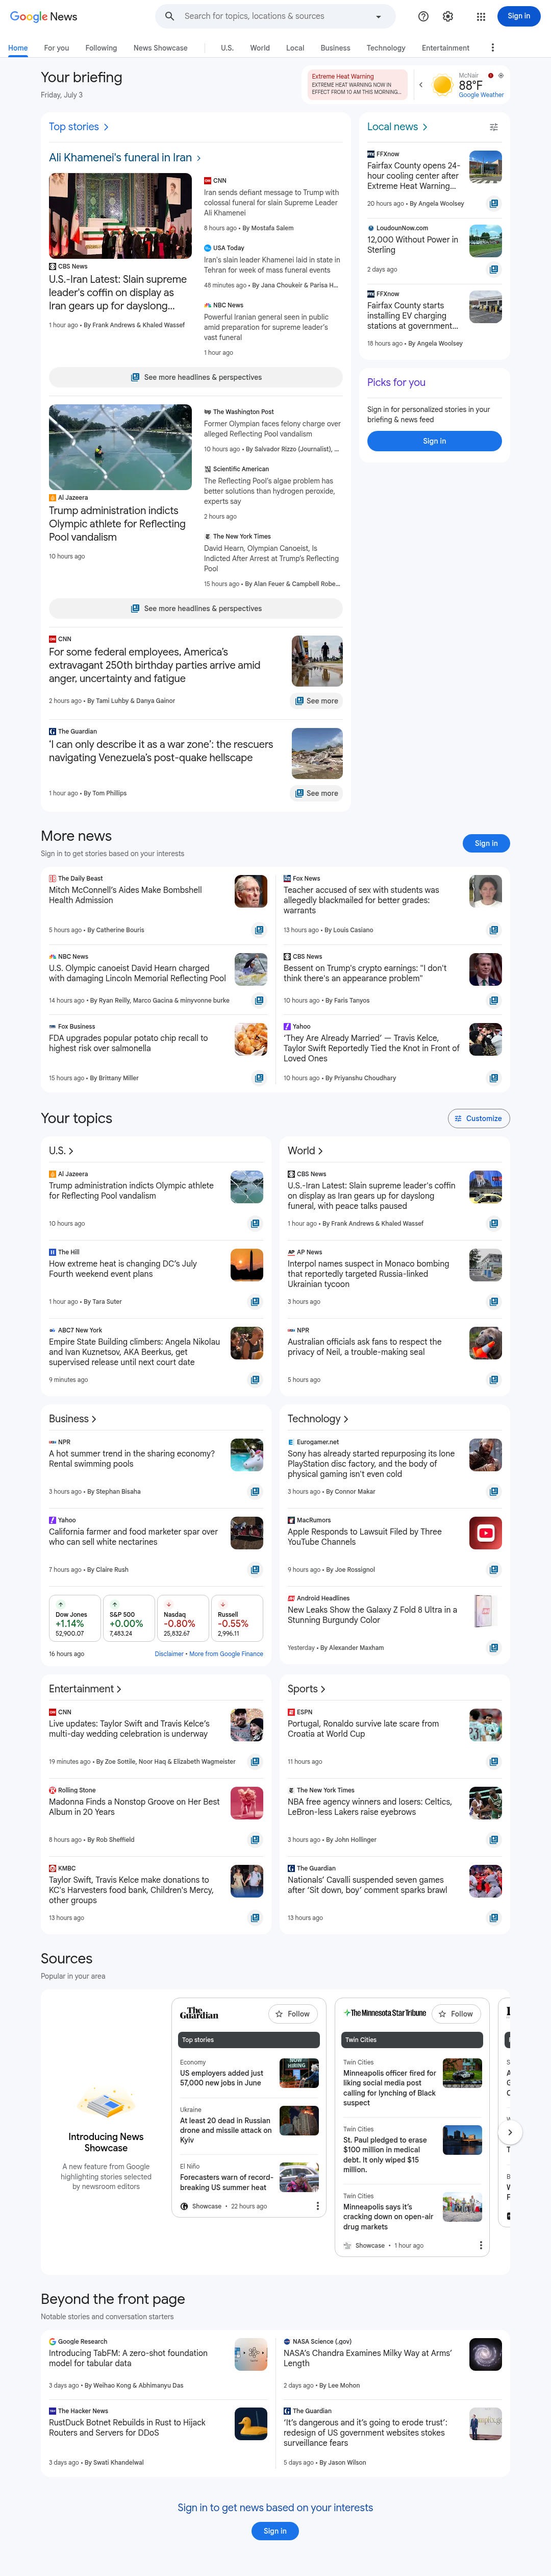Switch to the For you tab
The height and width of the screenshot is (2576, 551).
(56, 48)
